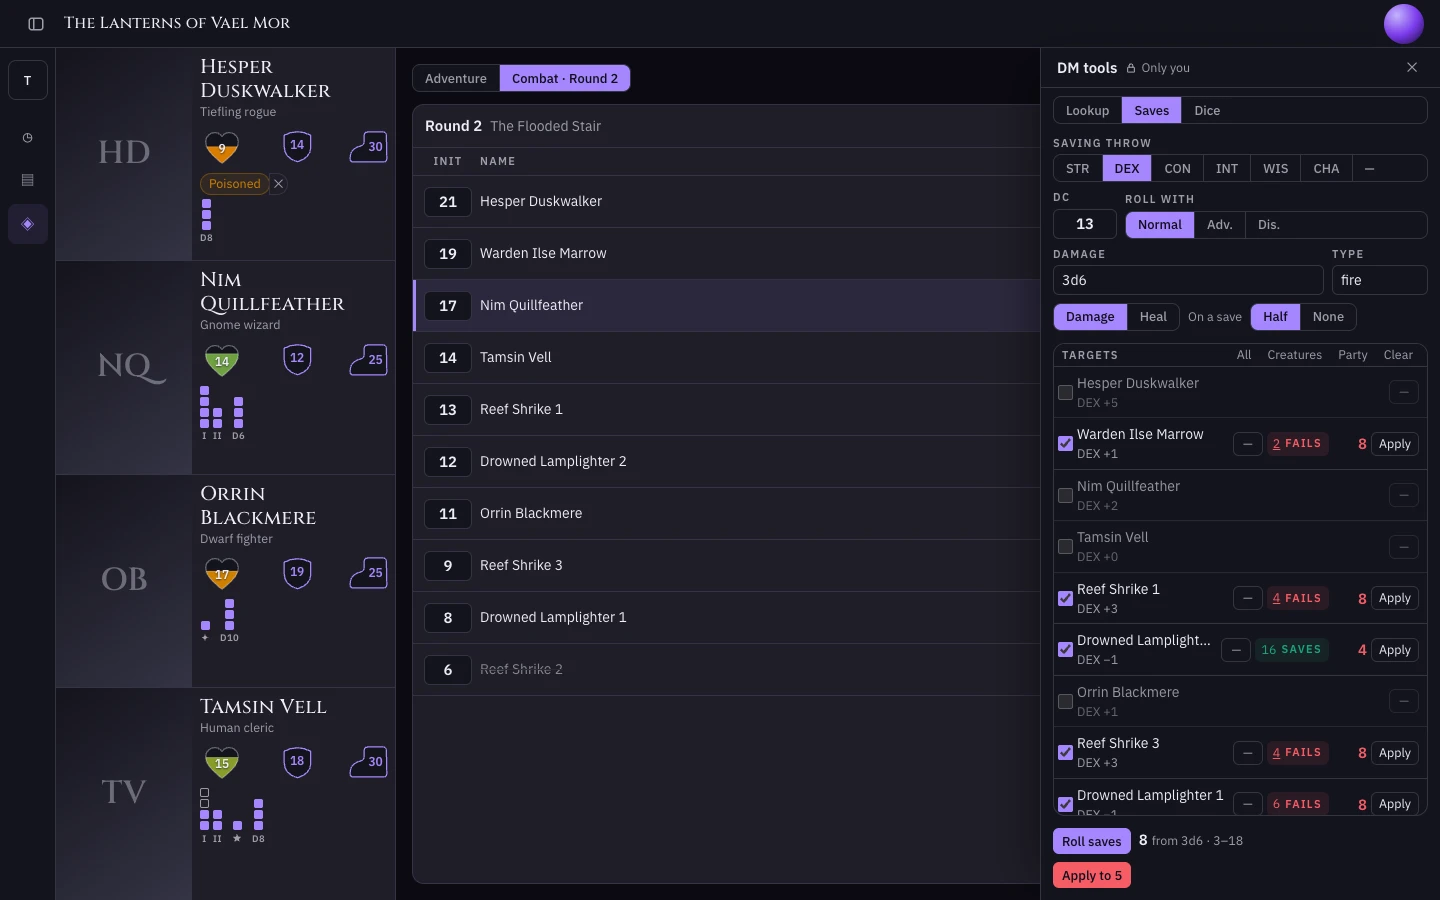Open the Lookup tab in DM tools

pyautogui.click(x=1087, y=111)
